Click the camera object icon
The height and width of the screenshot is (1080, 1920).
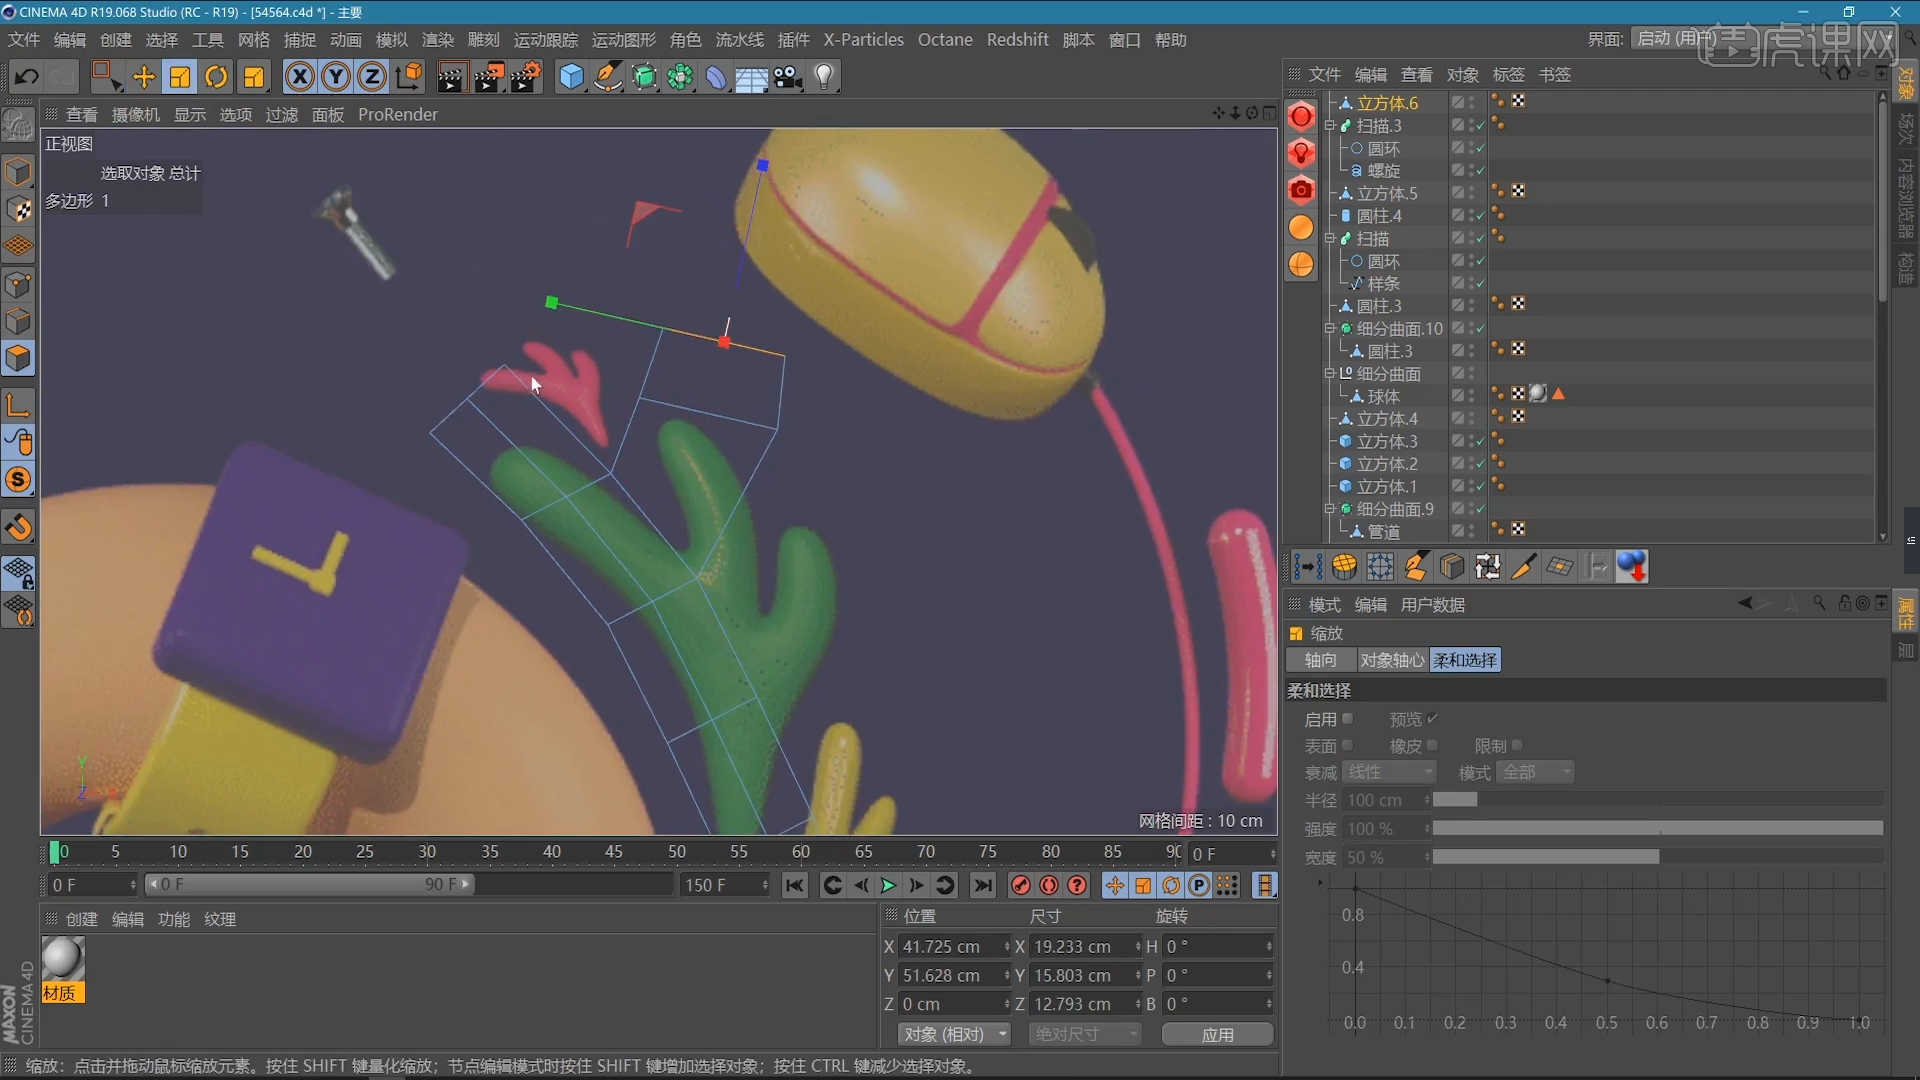point(788,77)
